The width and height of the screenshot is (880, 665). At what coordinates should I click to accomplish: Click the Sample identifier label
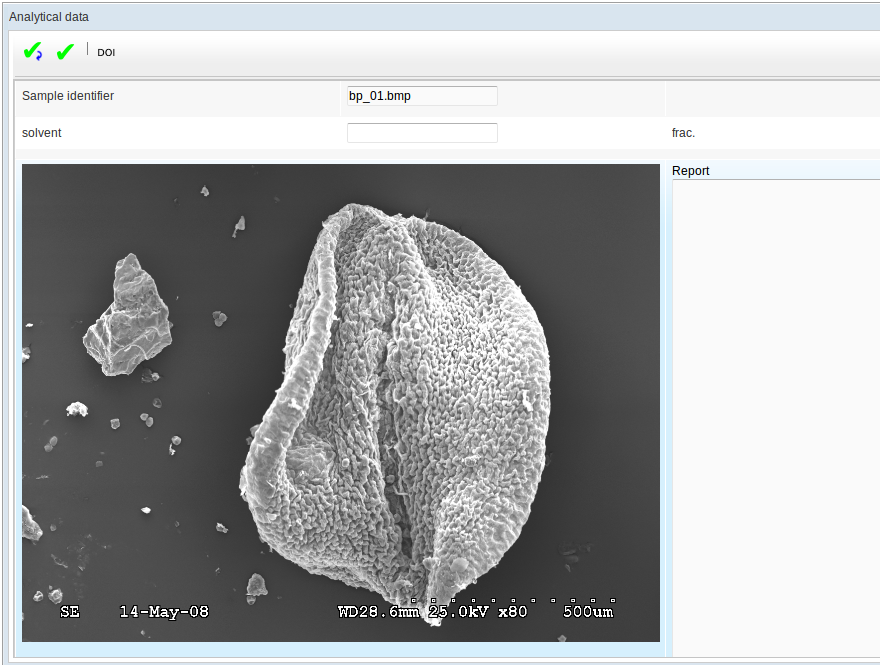(x=68, y=96)
